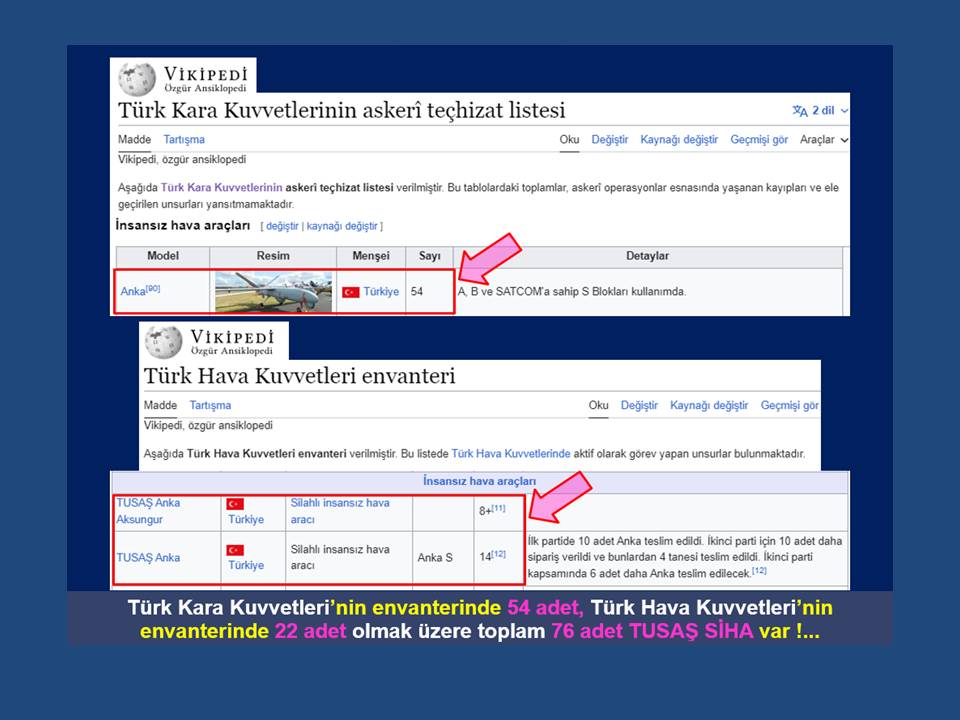
Task: Select Kaynağı değiştir on Hava Kuvvetleri envanteri page
Action: pyautogui.click(x=708, y=405)
